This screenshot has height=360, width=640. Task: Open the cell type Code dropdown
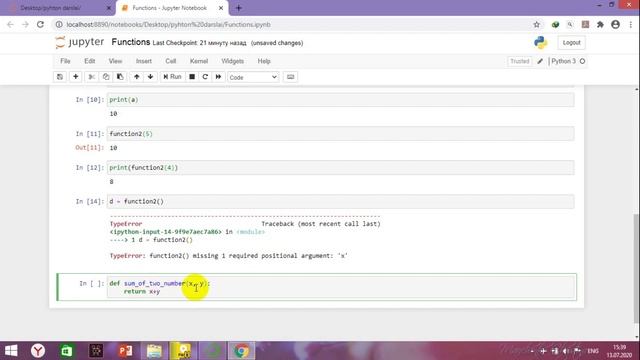[x=253, y=77]
